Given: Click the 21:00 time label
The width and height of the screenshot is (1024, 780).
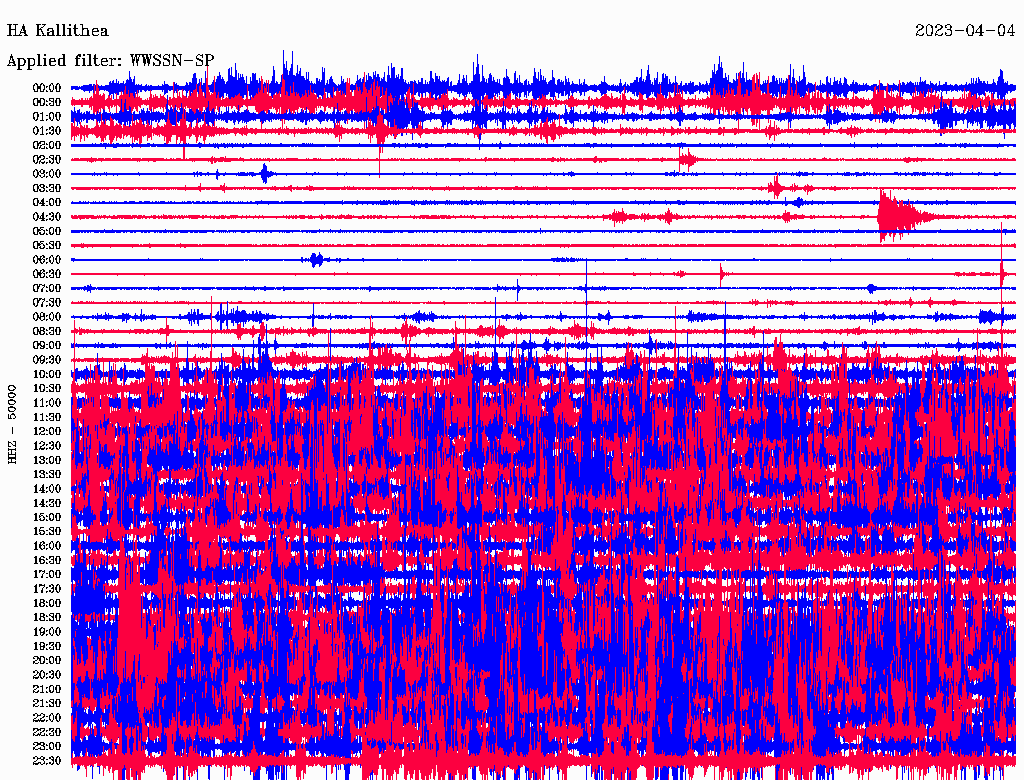Looking at the screenshot, I should 47,689.
